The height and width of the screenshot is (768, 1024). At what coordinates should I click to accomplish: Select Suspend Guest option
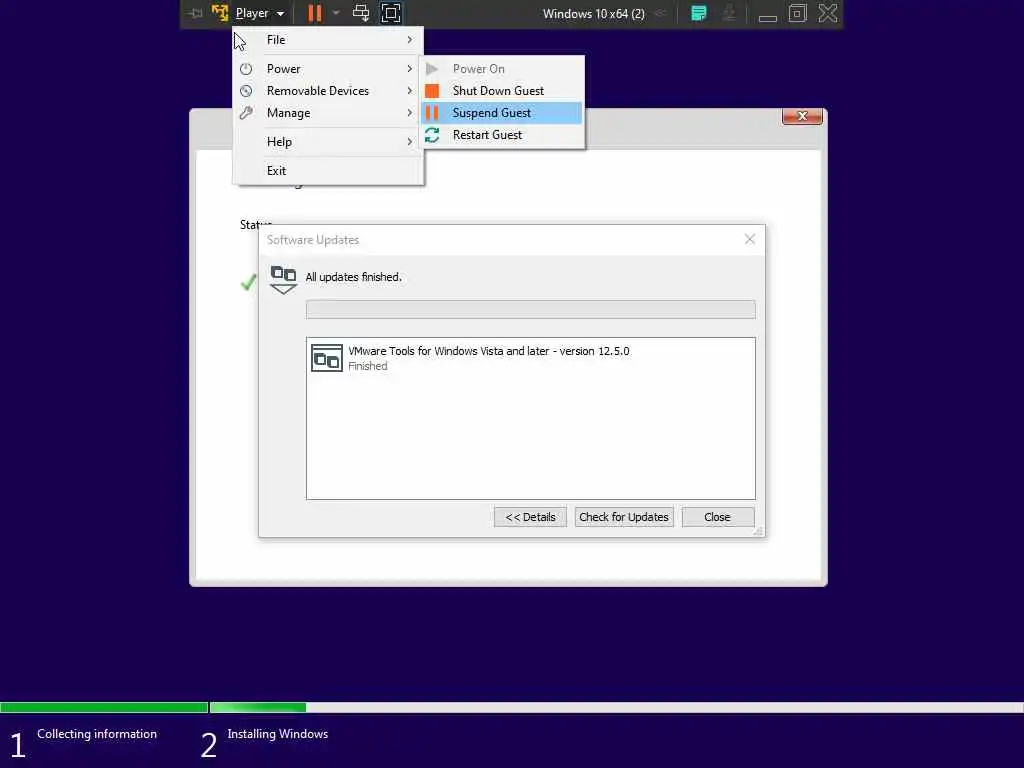click(x=502, y=113)
